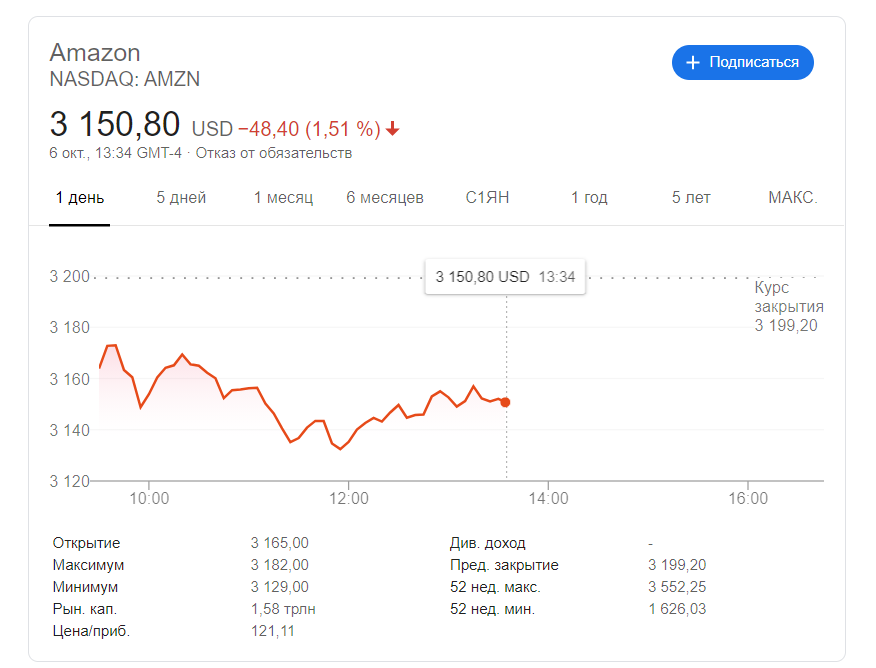
Task: Click the 3 150,80 USD chart tooltip
Action: (505, 276)
